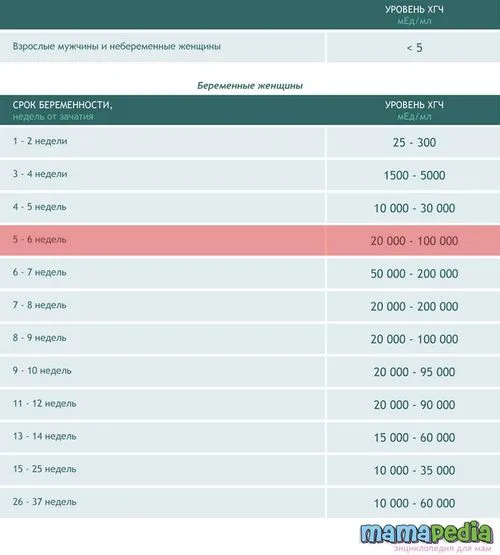This screenshot has height=555, width=500.
Task: Click the '20 000 - 95 000' value
Action: click(414, 372)
